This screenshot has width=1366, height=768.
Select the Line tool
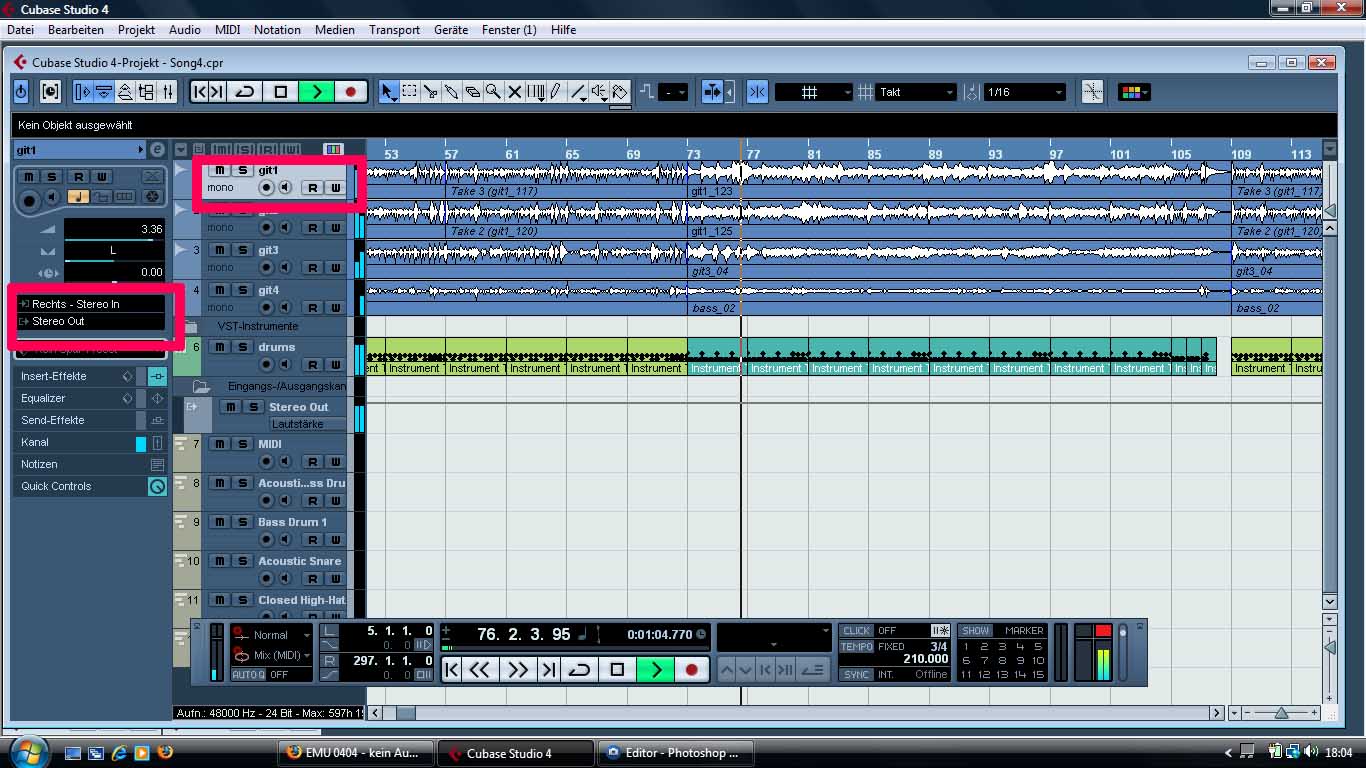(x=578, y=92)
